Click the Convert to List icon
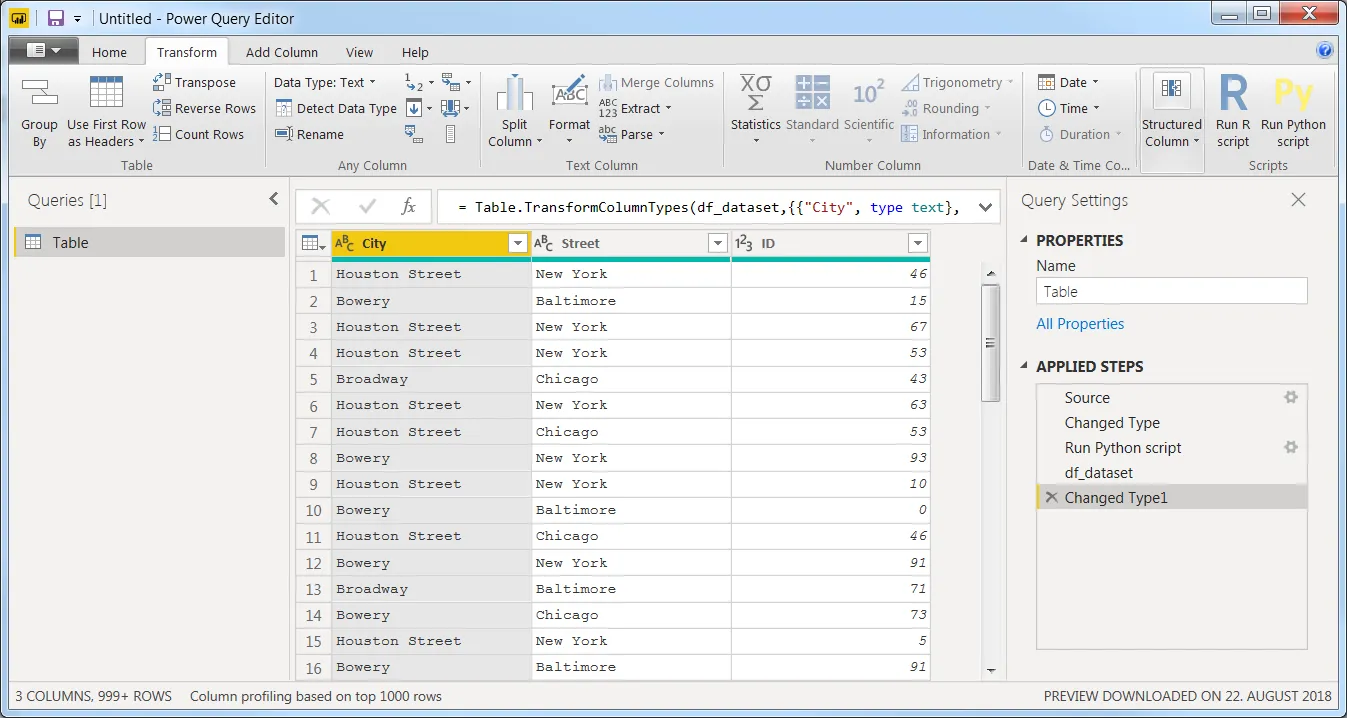 [450, 134]
